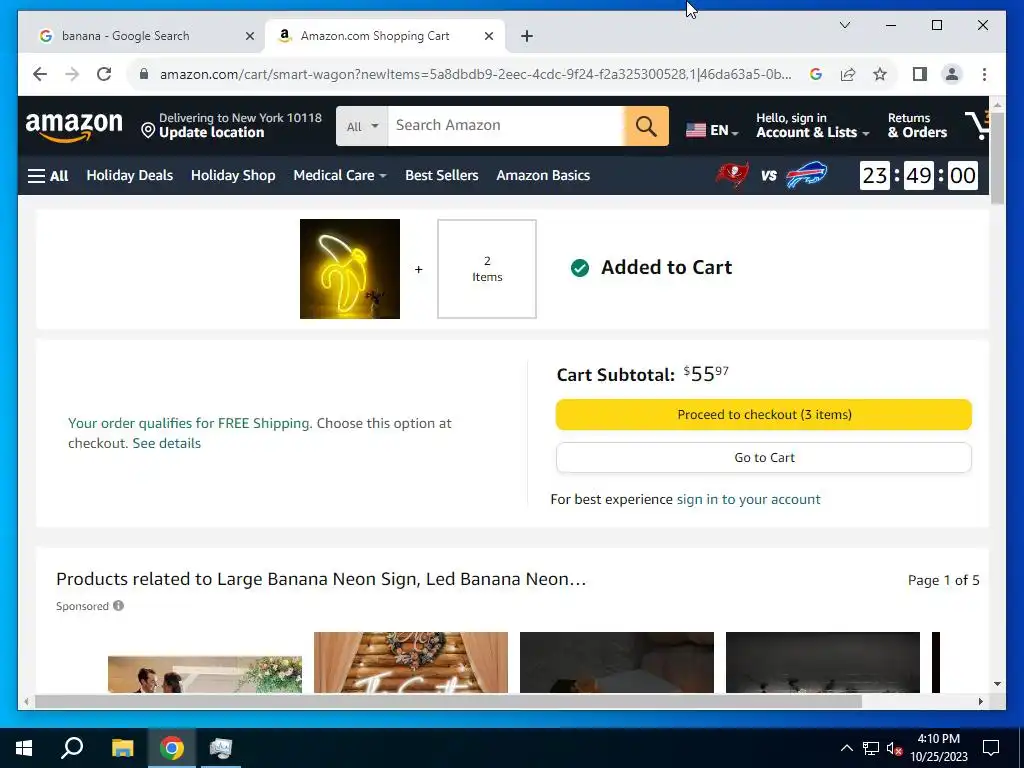
Task: Bookmark this page with the star icon
Action: point(880,74)
